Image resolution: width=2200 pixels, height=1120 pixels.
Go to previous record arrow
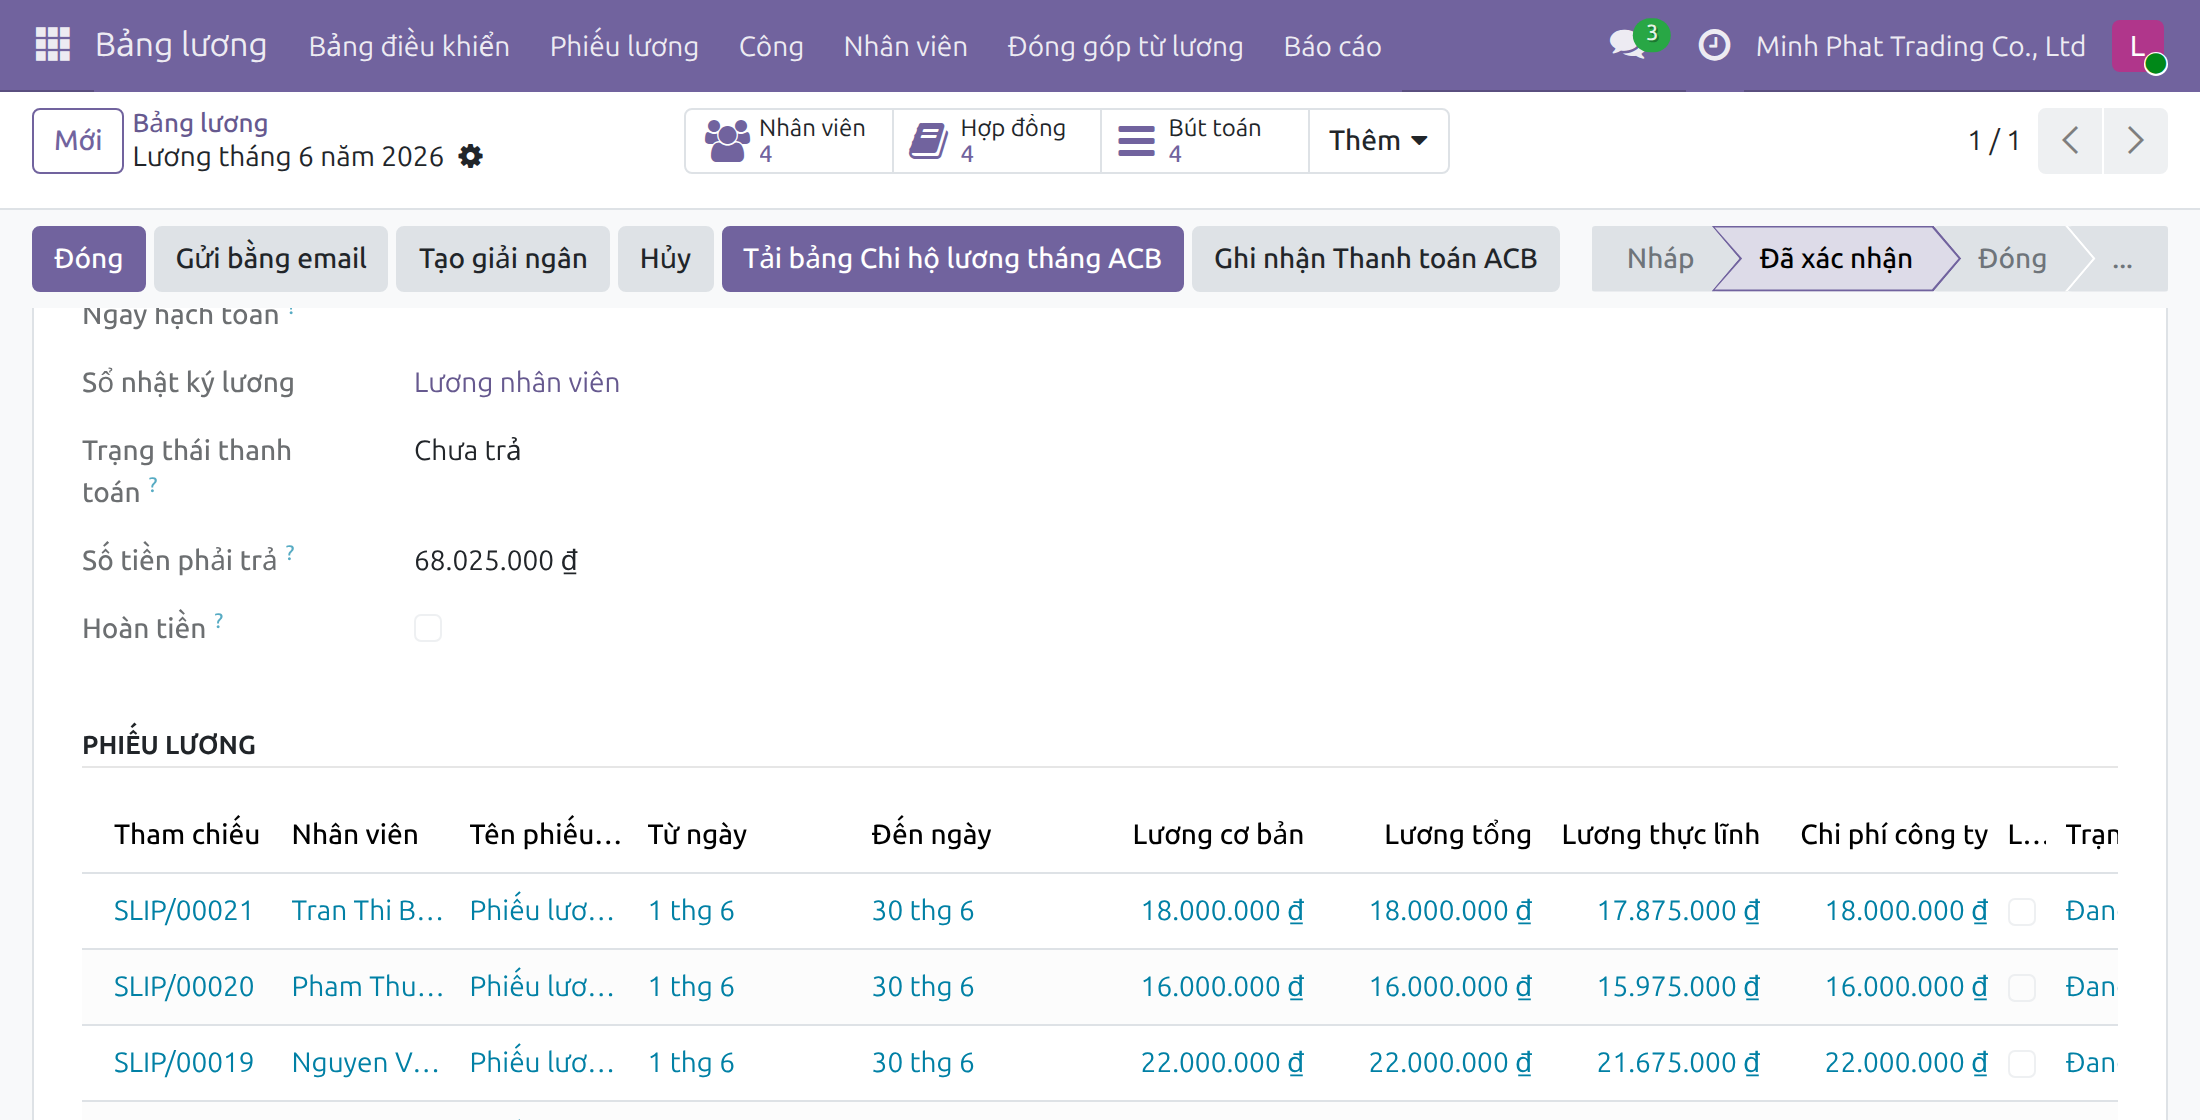tap(2070, 141)
